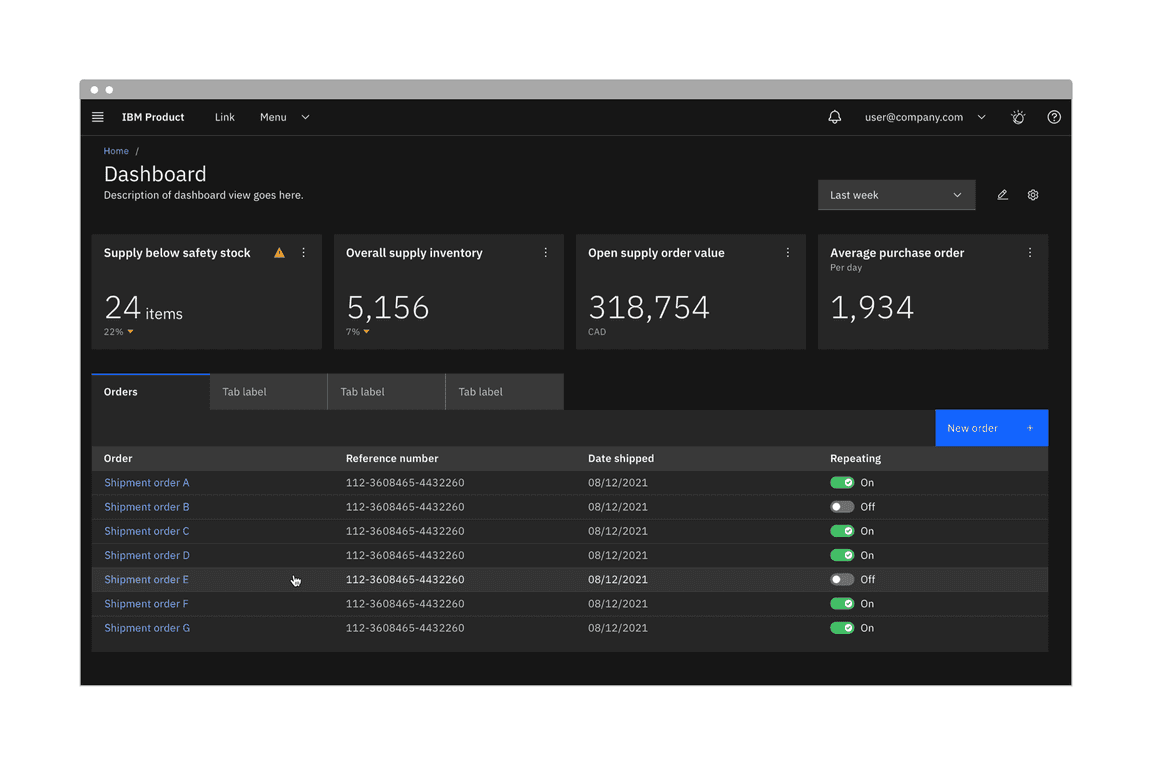Turn off repeating for Shipment order A
The height and width of the screenshot is (767, 1152).
pos(842,482)
